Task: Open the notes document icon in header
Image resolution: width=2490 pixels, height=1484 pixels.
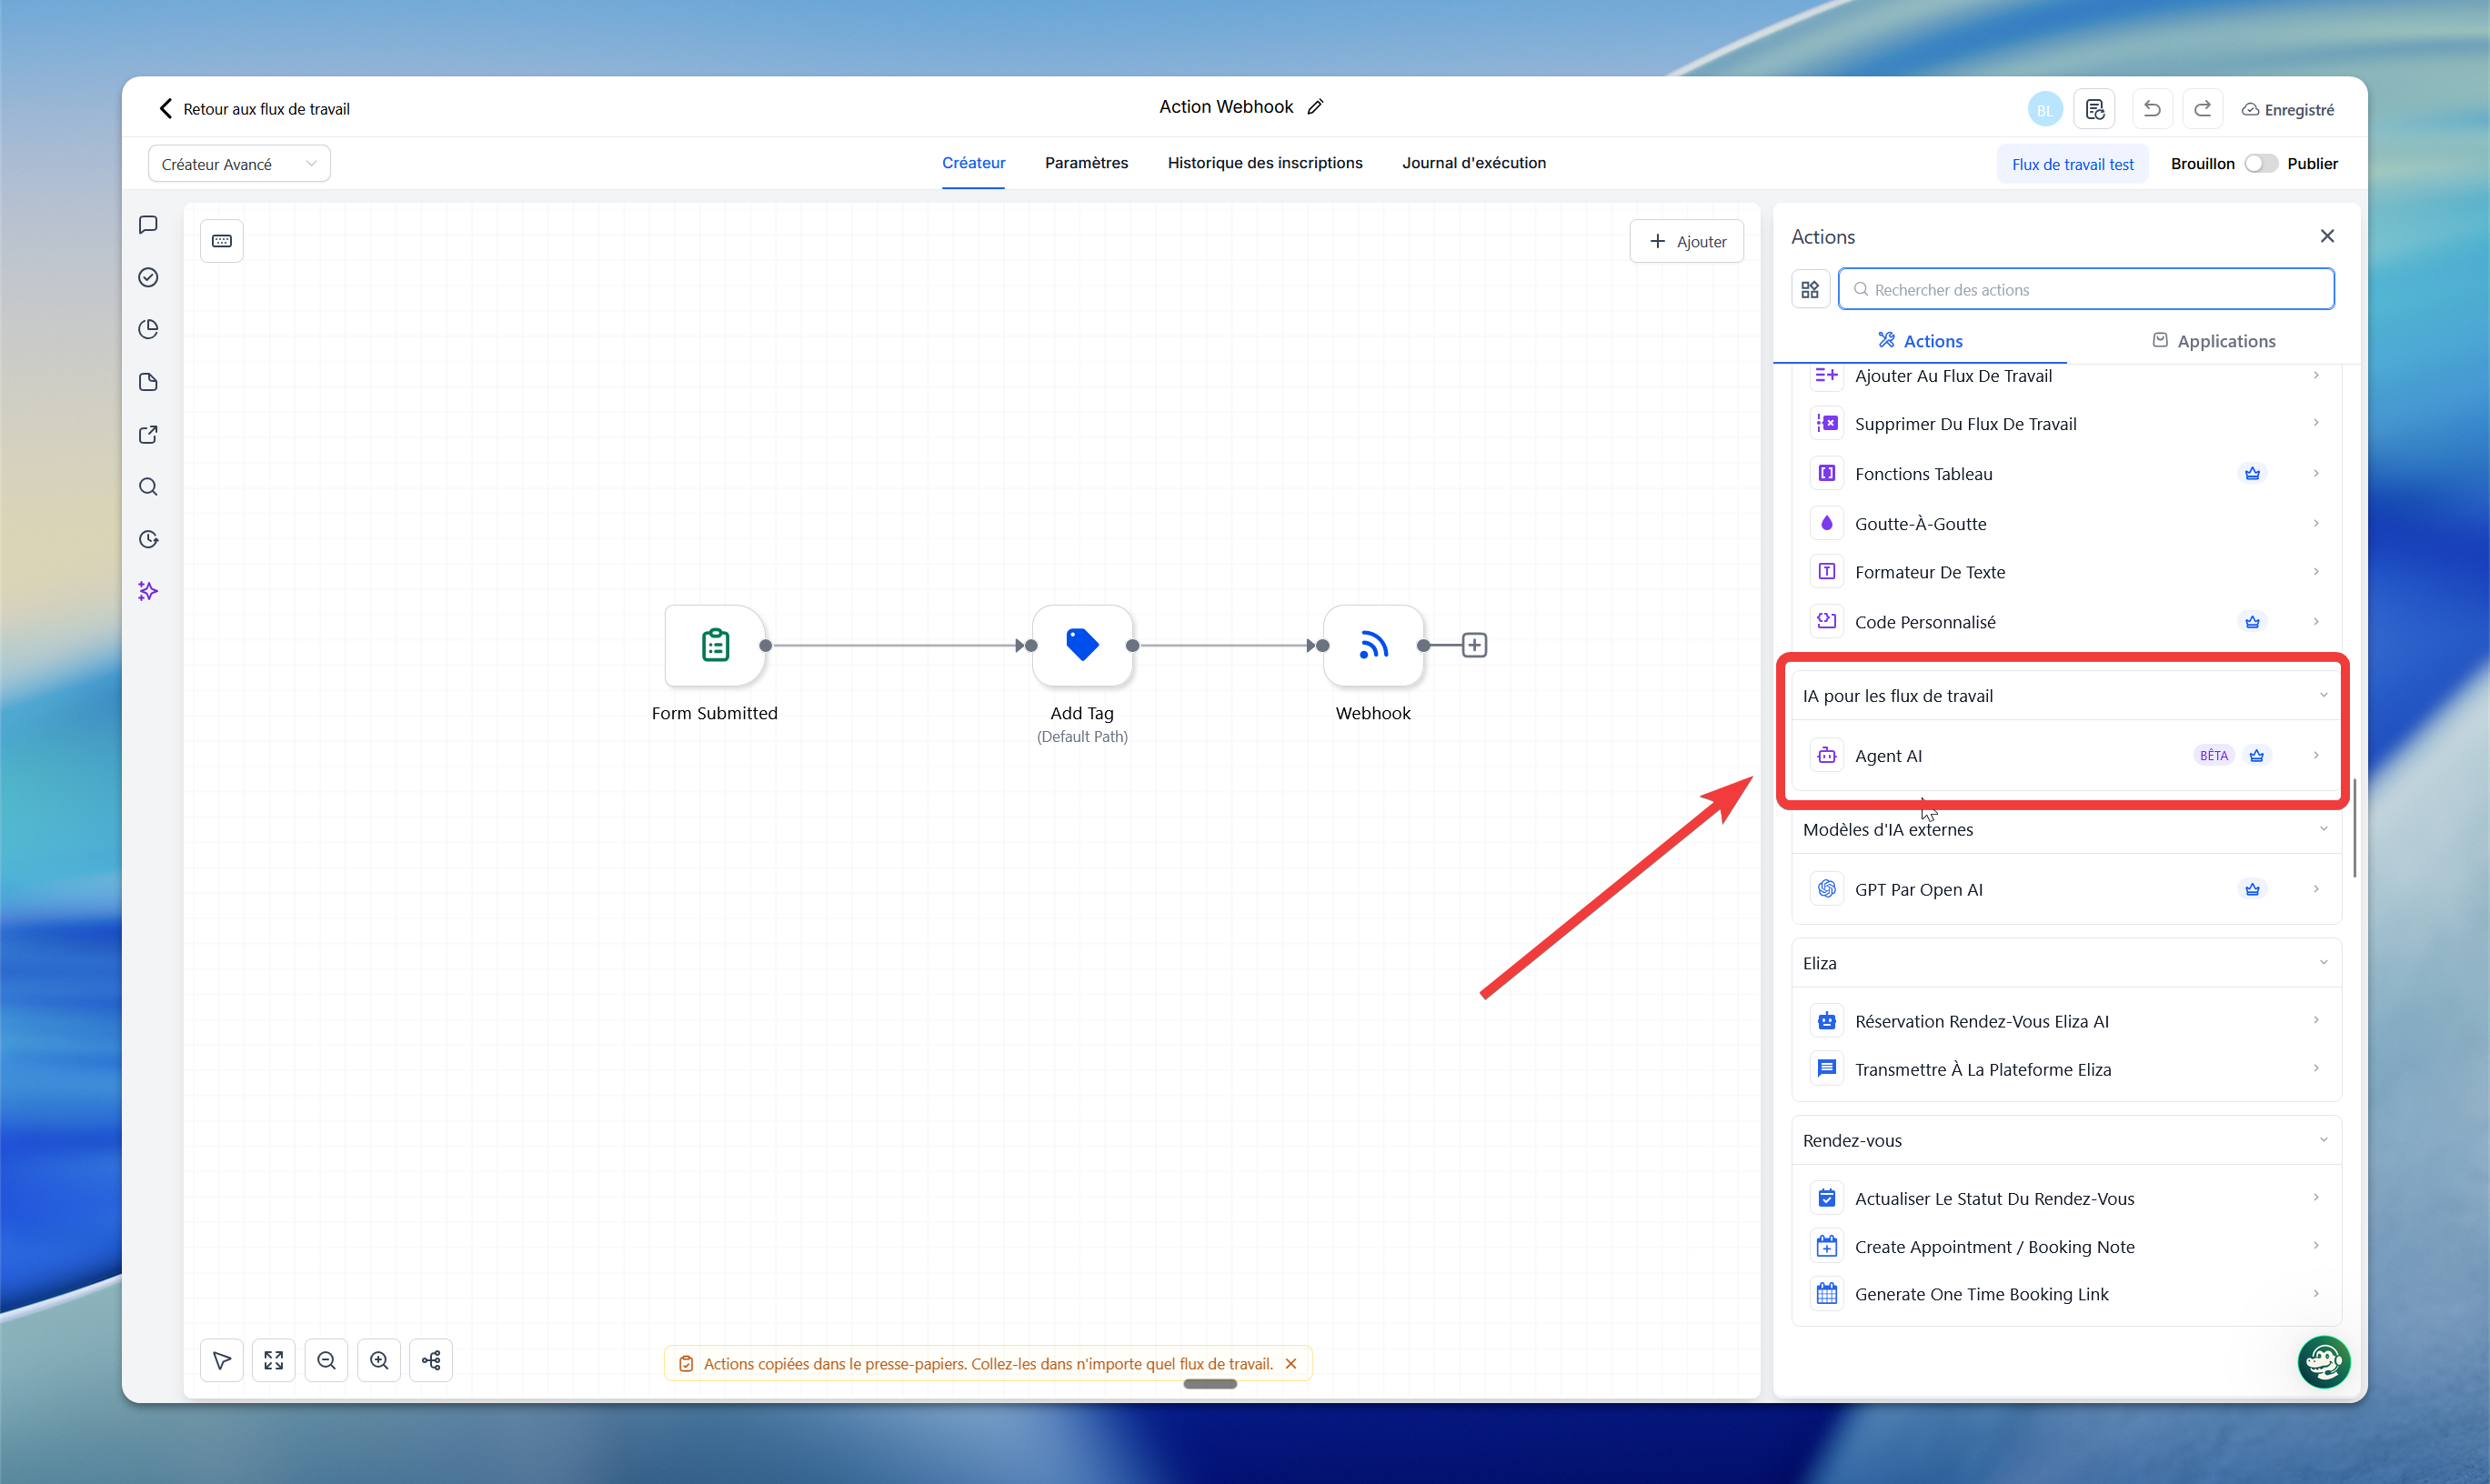Action: [x=2095, y=109]
